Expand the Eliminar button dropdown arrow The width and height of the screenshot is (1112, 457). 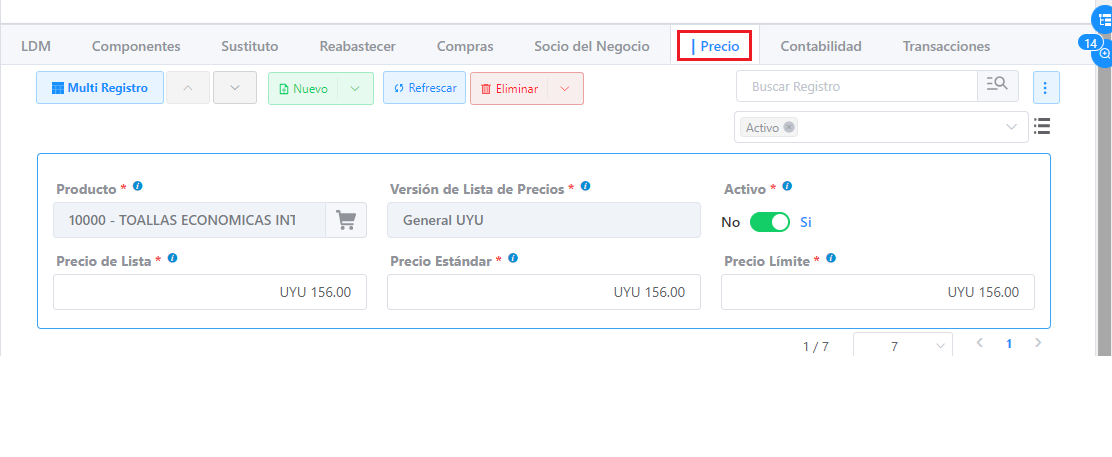(565, 88)
